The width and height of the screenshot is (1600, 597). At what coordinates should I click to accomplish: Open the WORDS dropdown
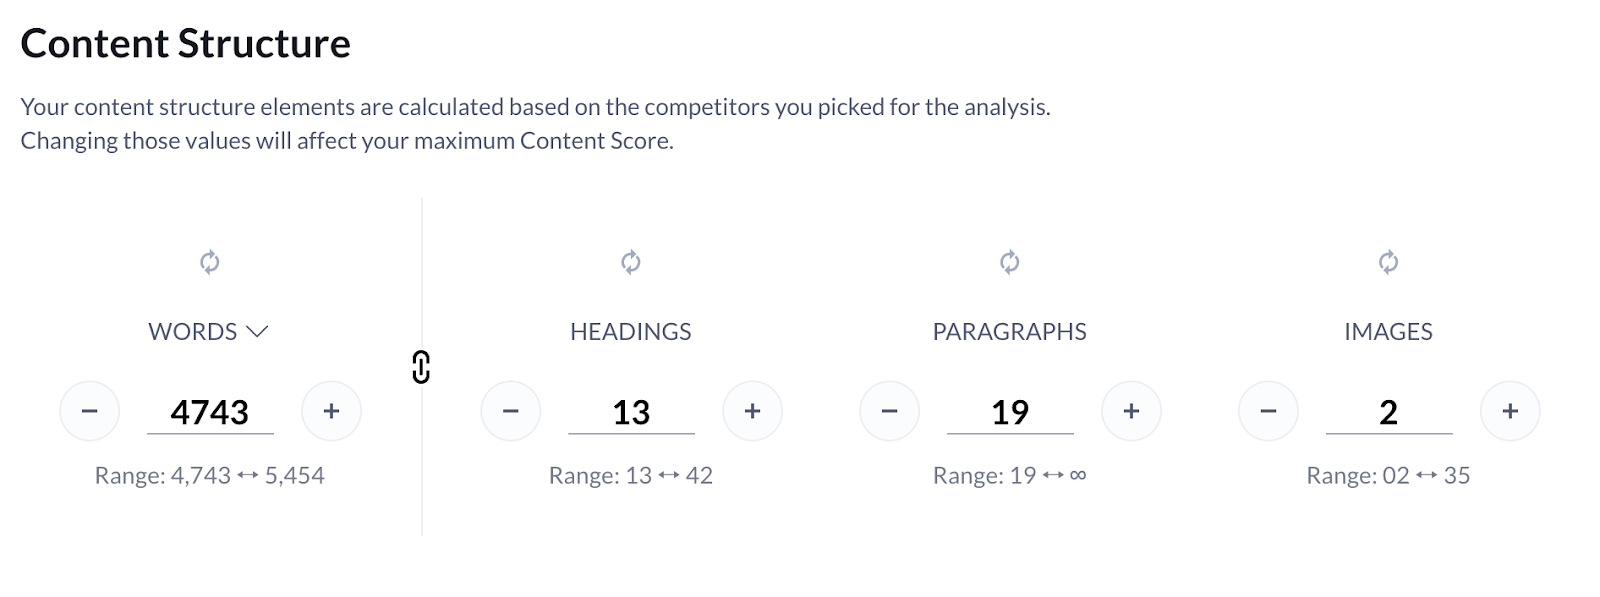pyautogui.click(x=258, y=331)
